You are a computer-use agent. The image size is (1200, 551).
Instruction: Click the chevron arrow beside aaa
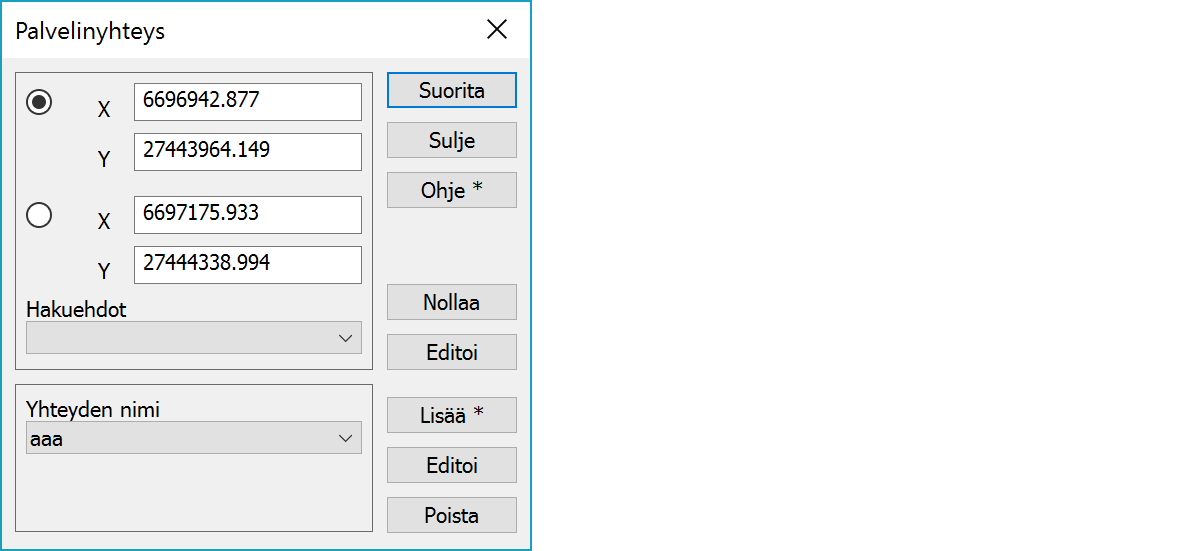(x=346, y=438)
